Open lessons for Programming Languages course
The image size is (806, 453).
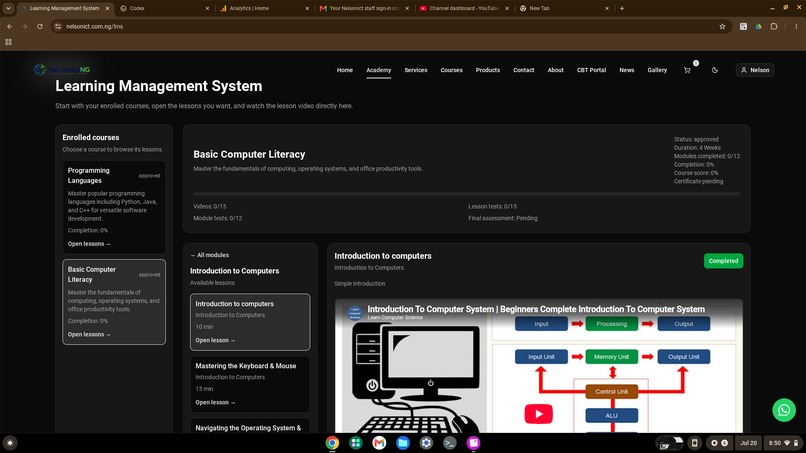coord(89,244)
